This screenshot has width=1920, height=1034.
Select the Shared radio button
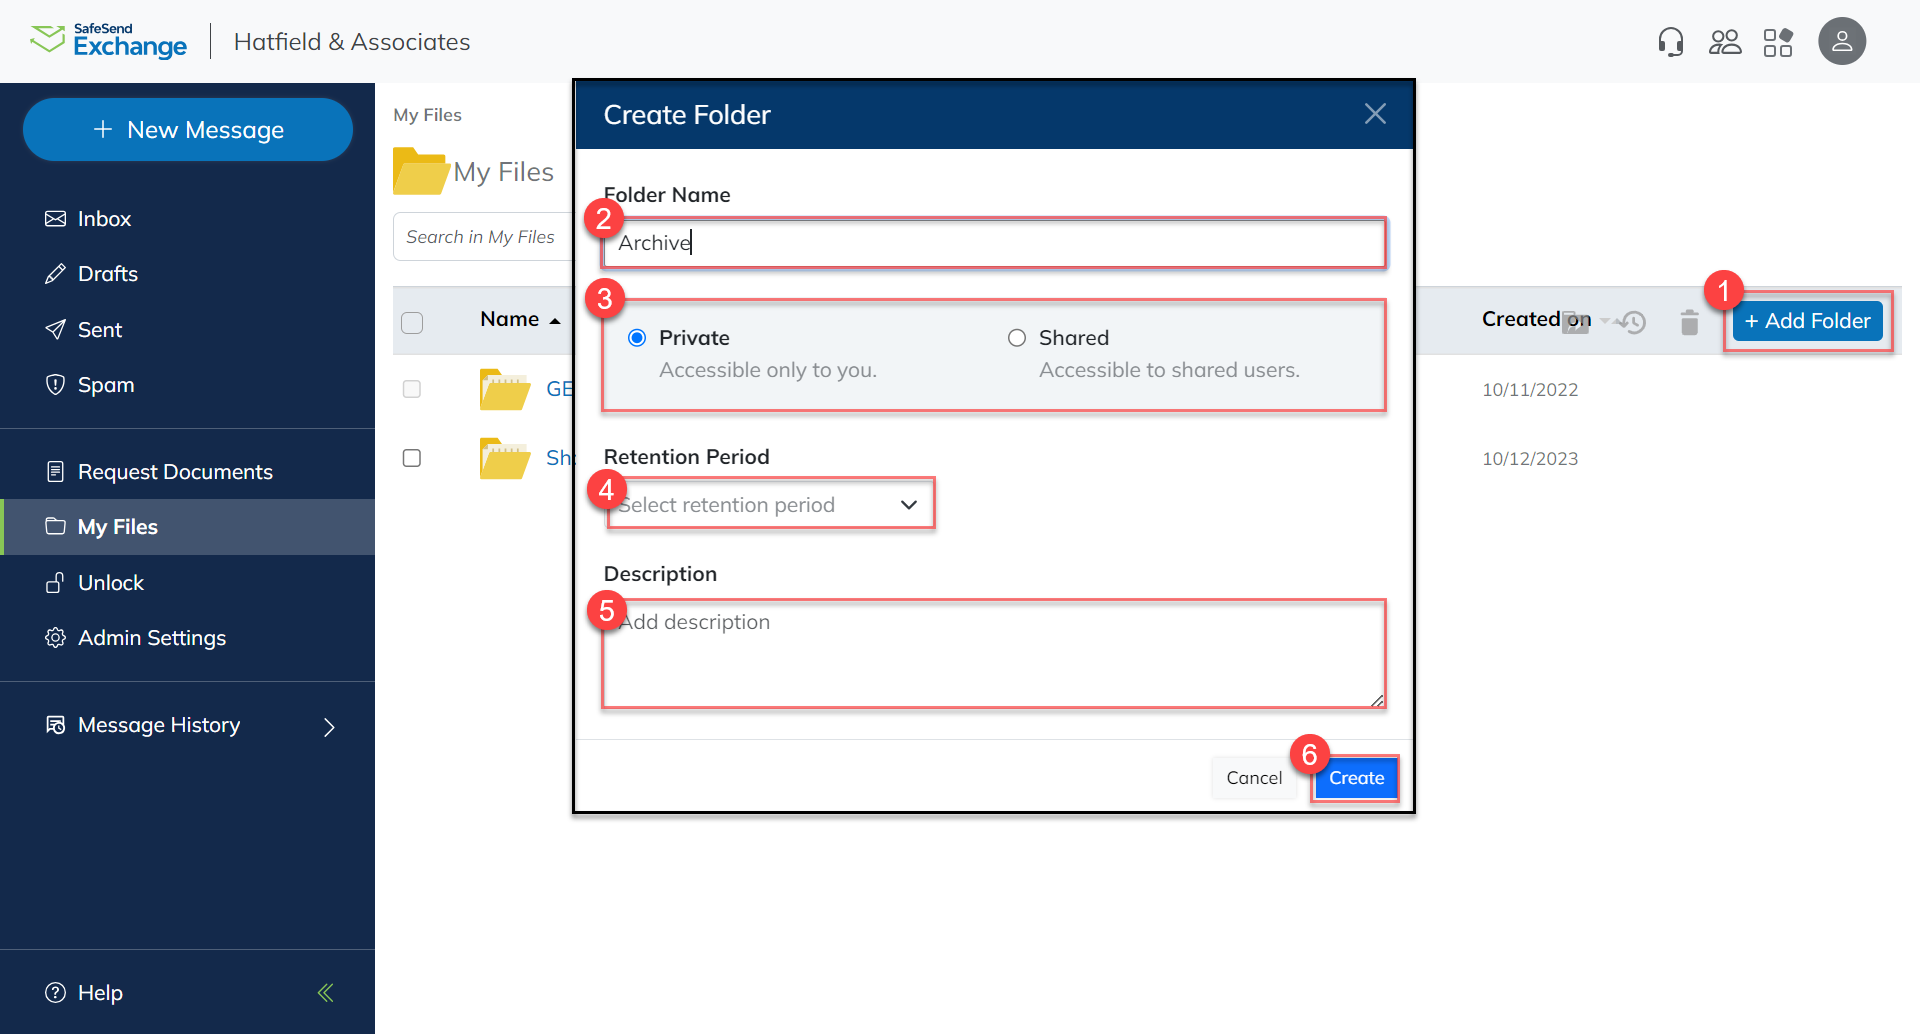tap(1017, 338)
